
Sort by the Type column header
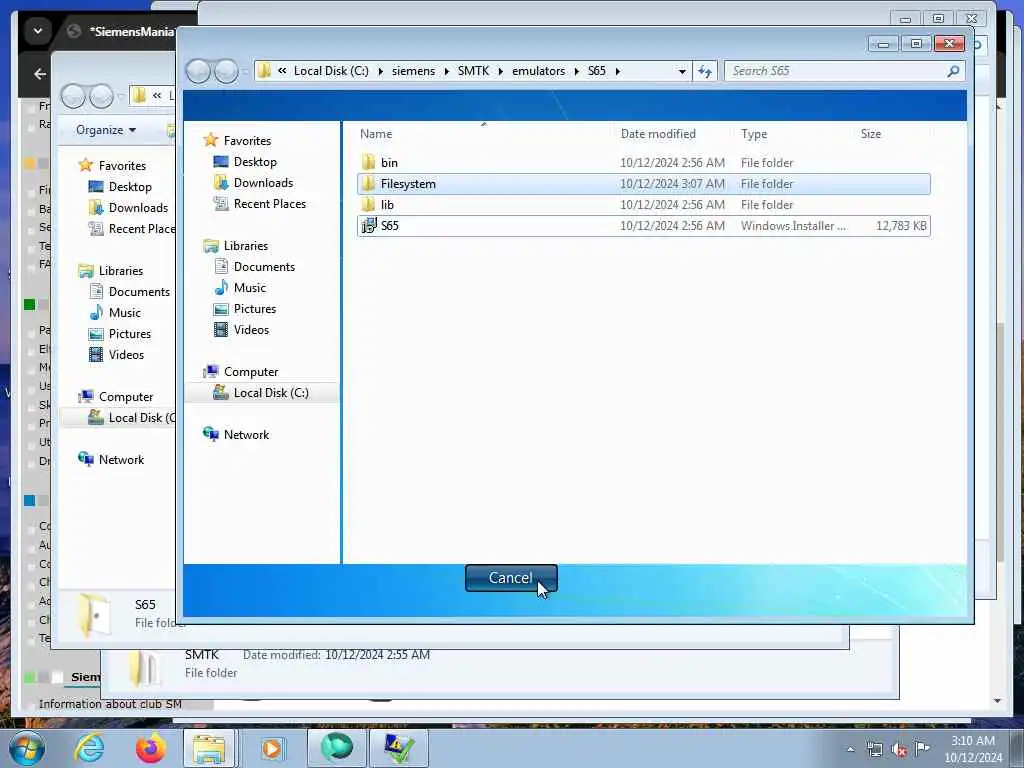coord(754,134)
